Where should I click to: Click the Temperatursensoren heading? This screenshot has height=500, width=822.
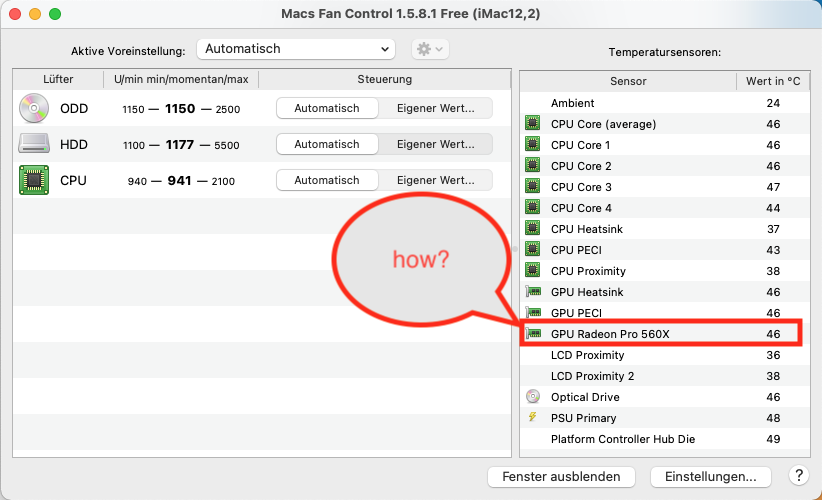pos(665,52)
